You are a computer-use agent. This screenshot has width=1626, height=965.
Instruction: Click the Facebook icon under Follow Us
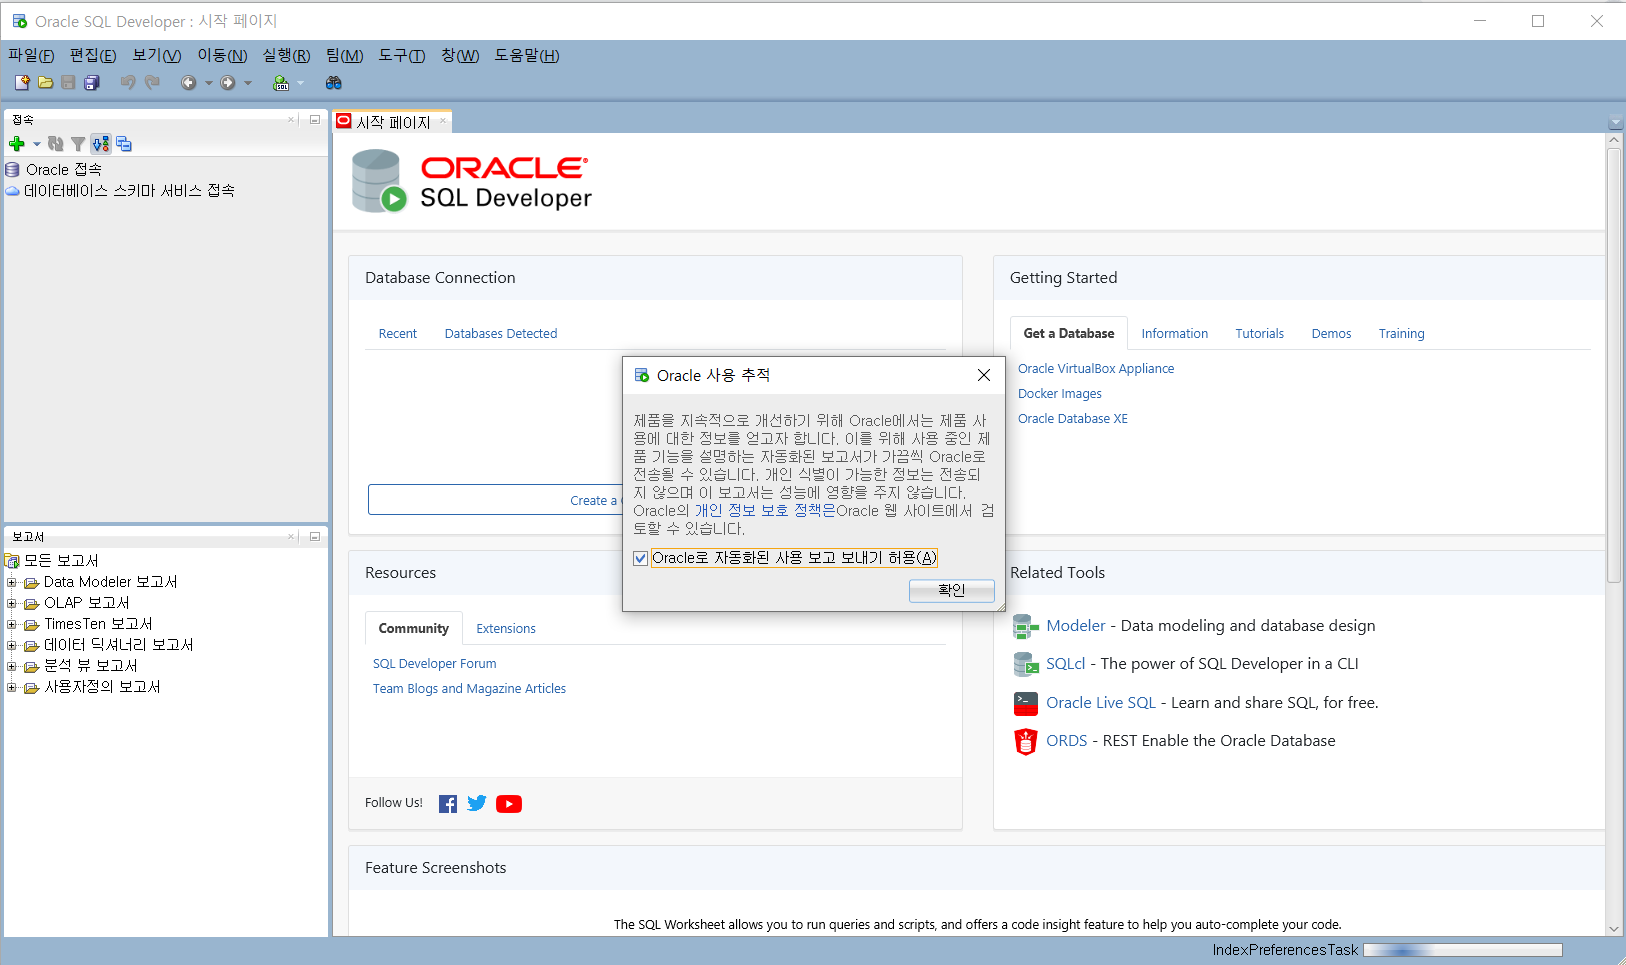point(448,804)
